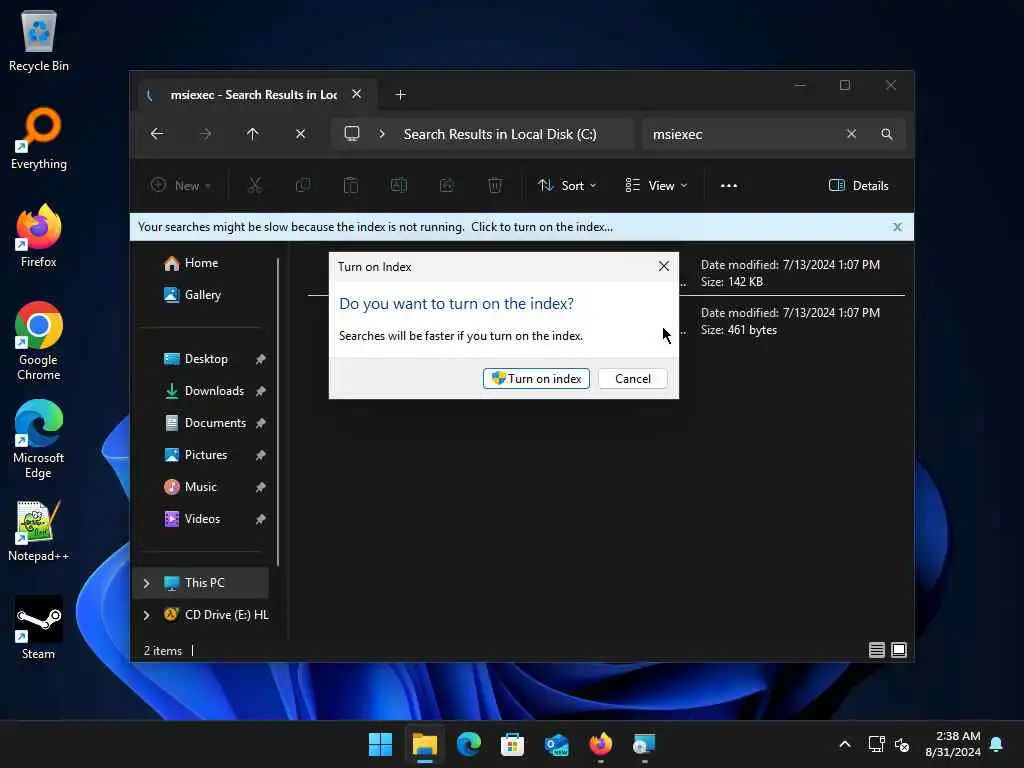Open the Windows Start menu
This screenshot has height=768, width=1024.
click(380, 744)
